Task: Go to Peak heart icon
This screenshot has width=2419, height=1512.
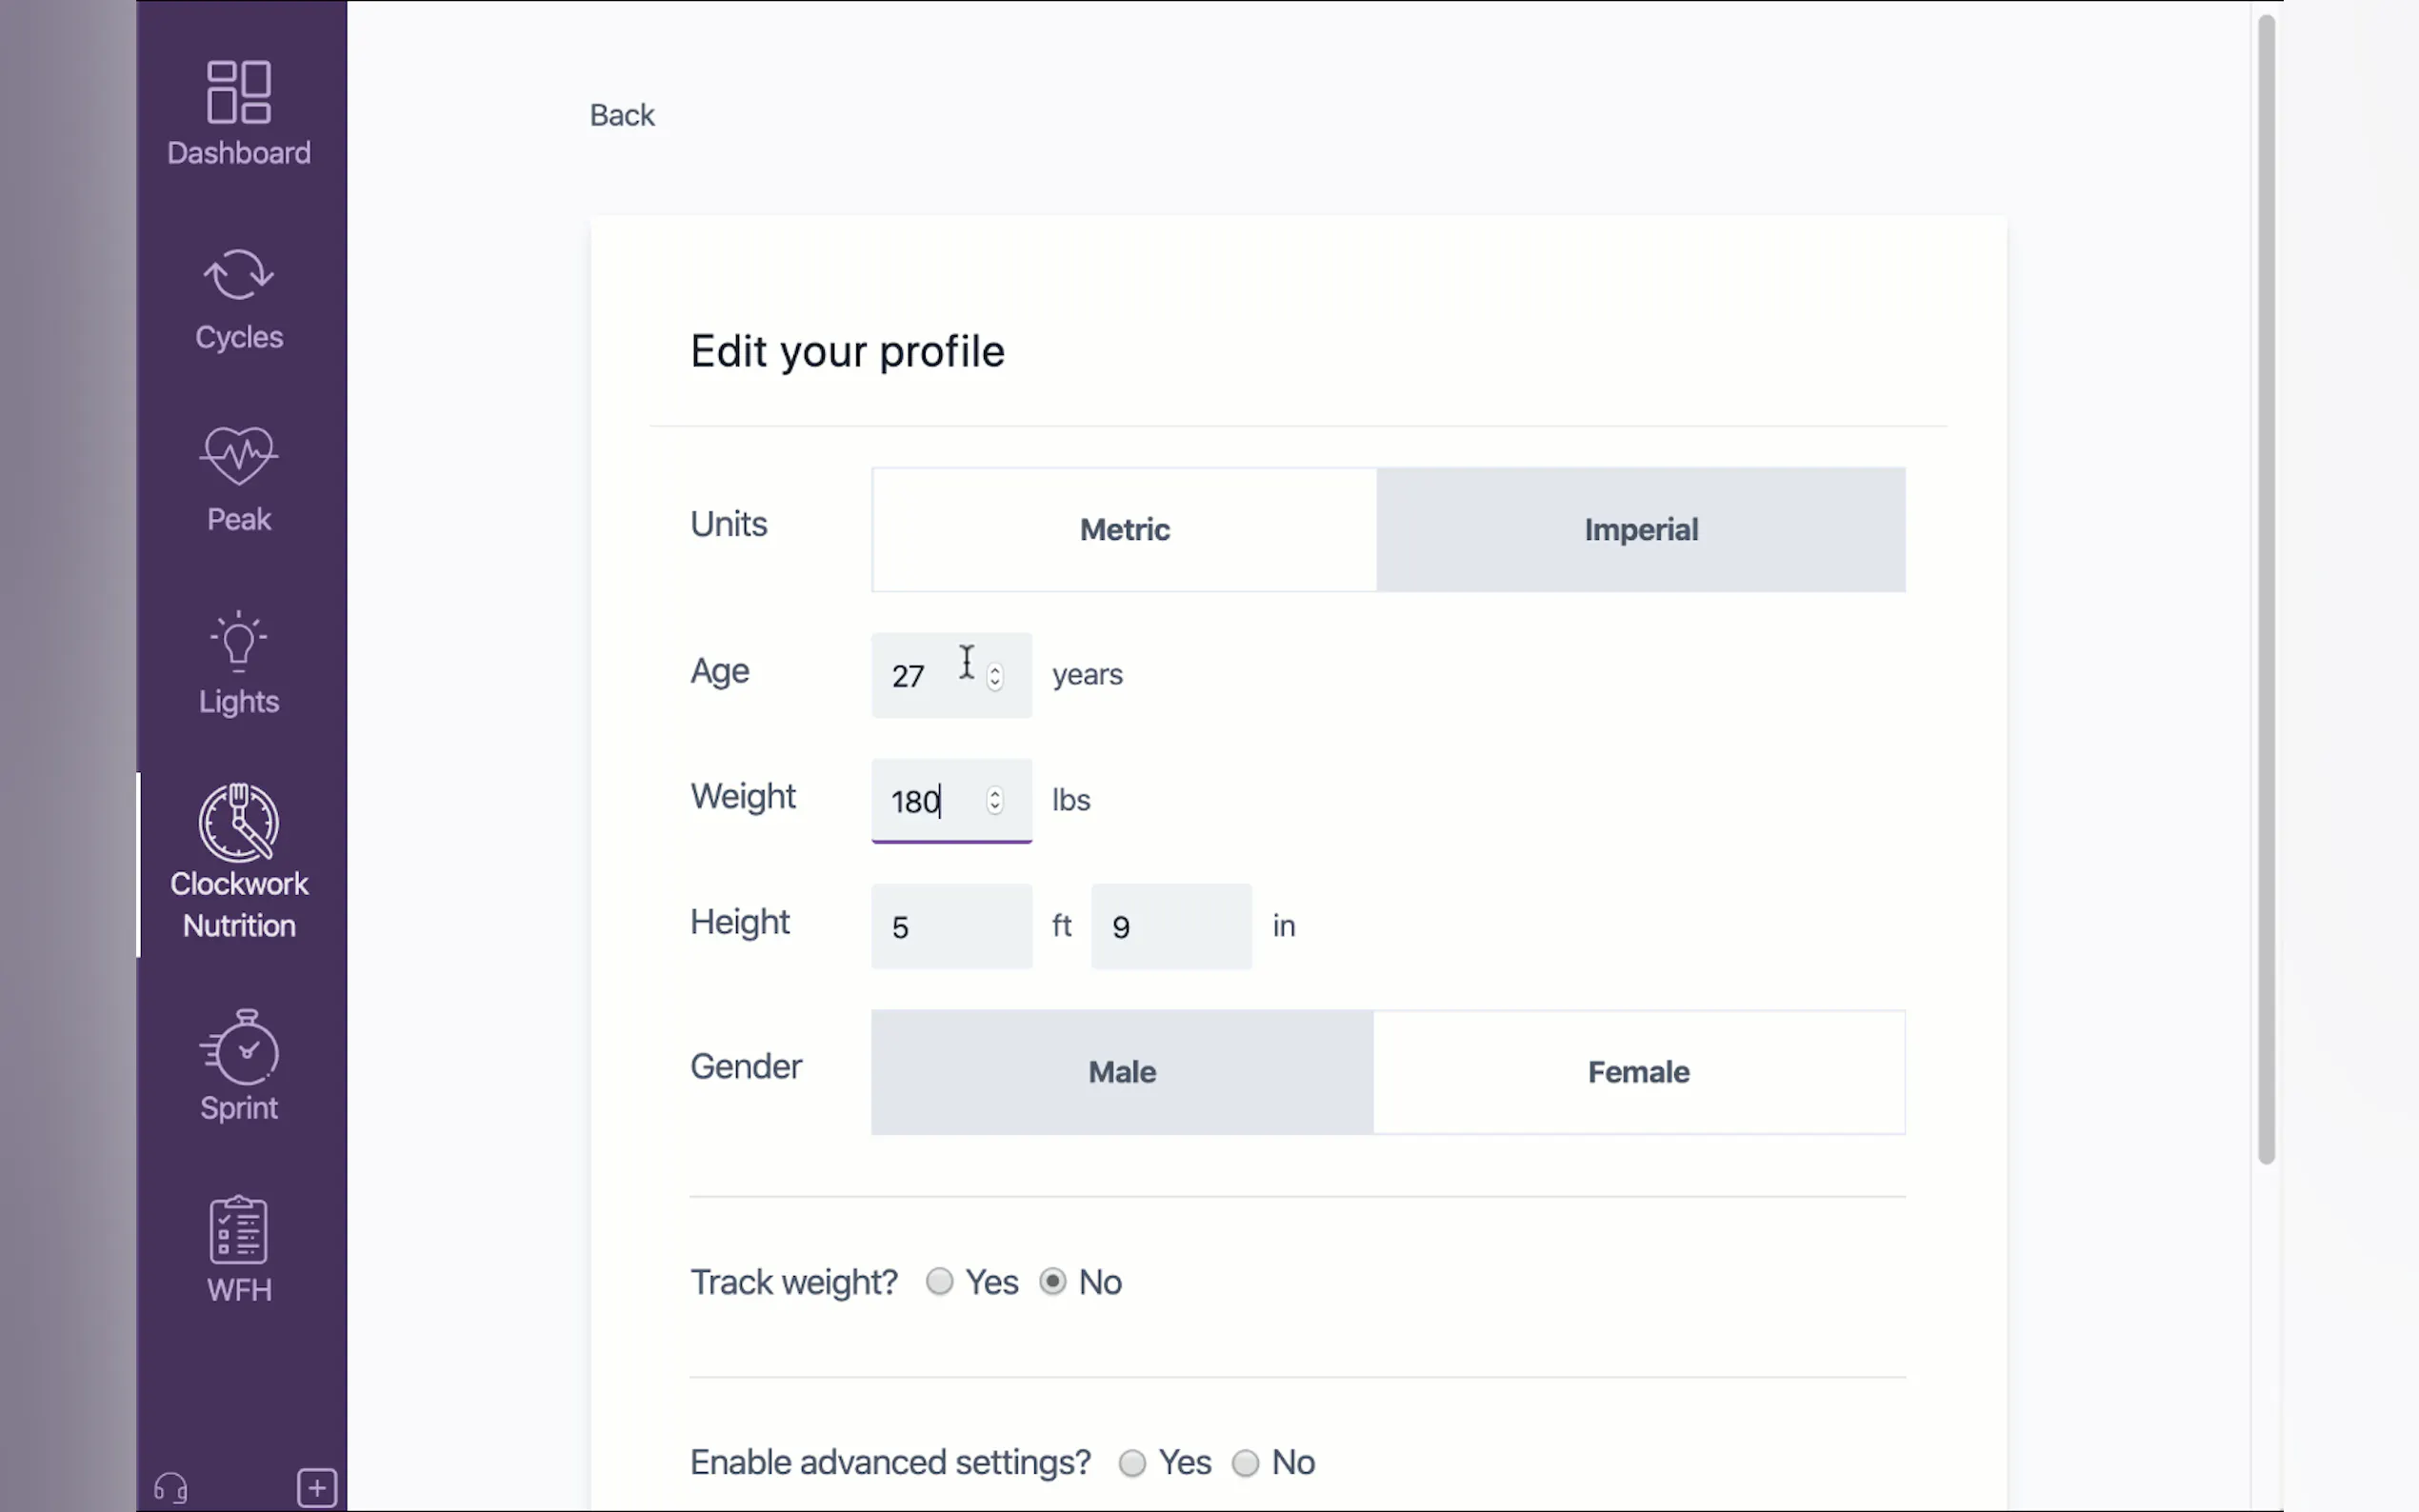Action: click(x=238, y=456)
